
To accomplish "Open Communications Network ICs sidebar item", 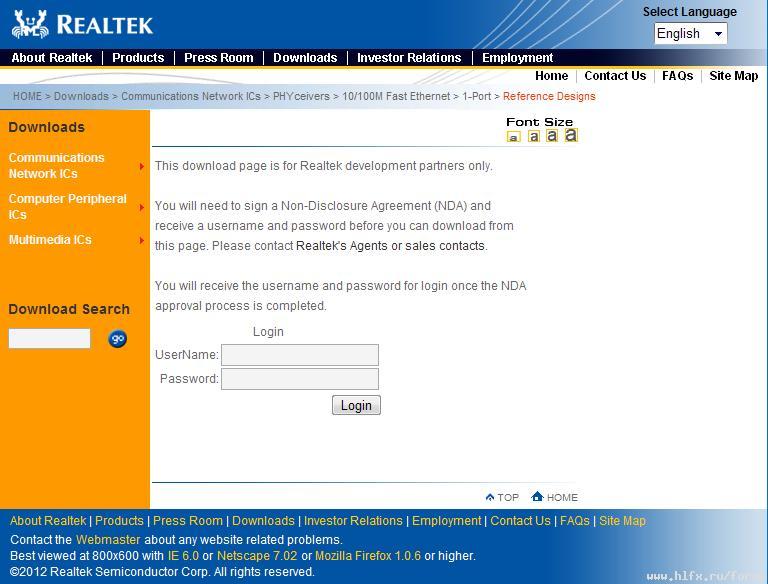I will [x=56, y=166].
